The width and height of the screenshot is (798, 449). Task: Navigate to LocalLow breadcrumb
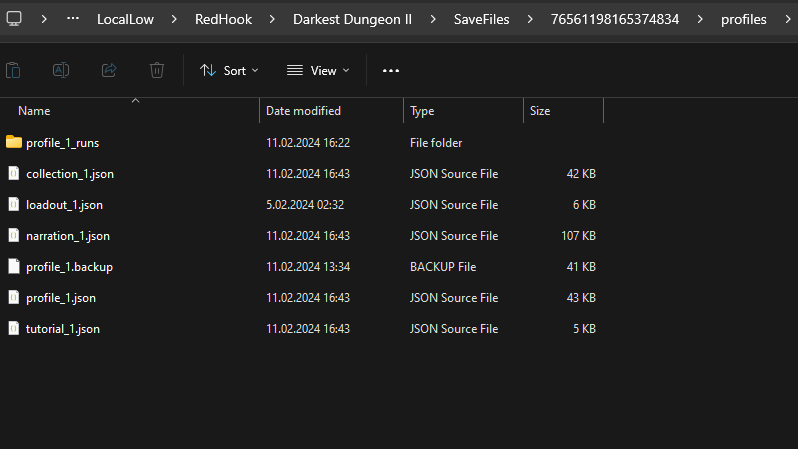[125, 19]
